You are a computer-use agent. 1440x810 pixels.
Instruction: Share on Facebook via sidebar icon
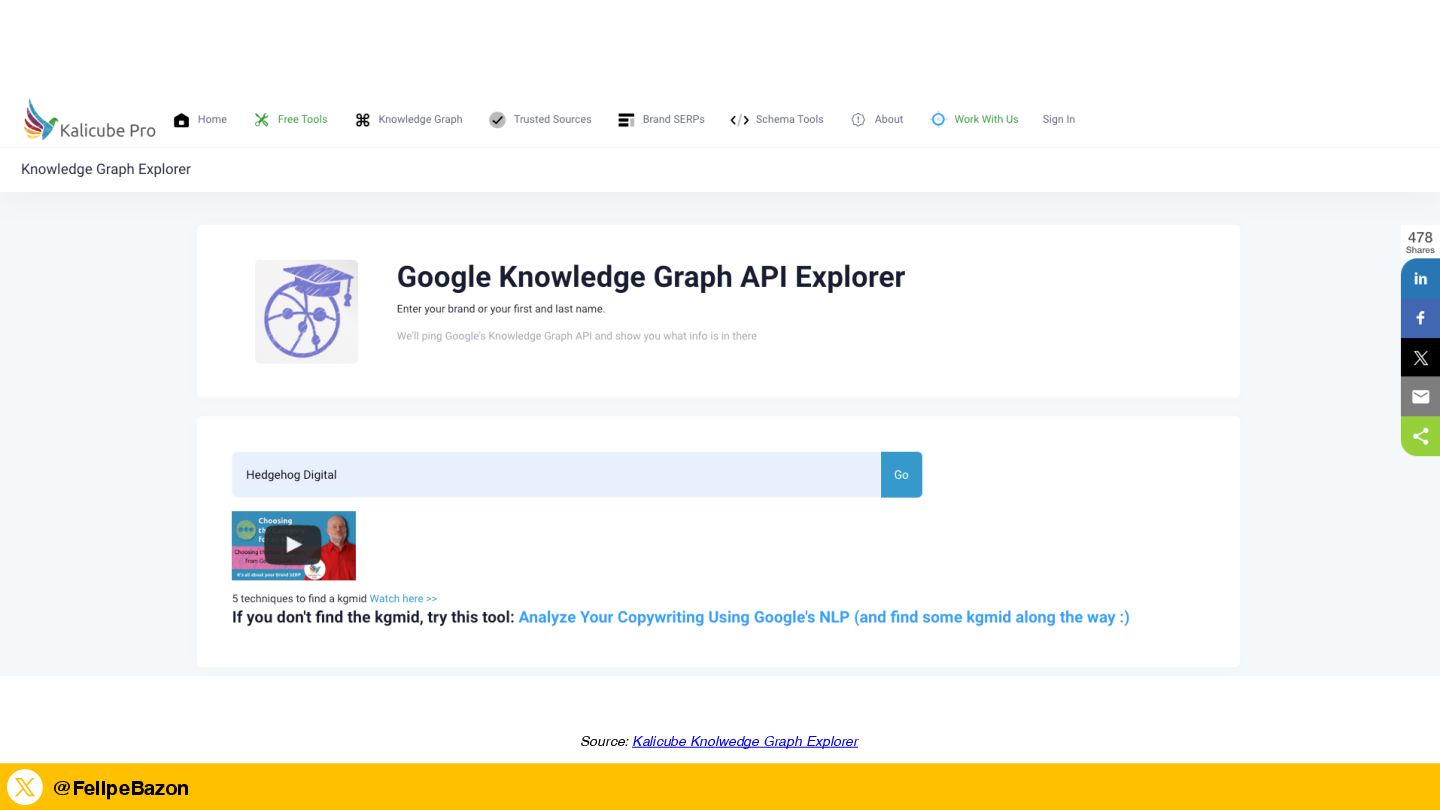click(x=1420, y=318)
